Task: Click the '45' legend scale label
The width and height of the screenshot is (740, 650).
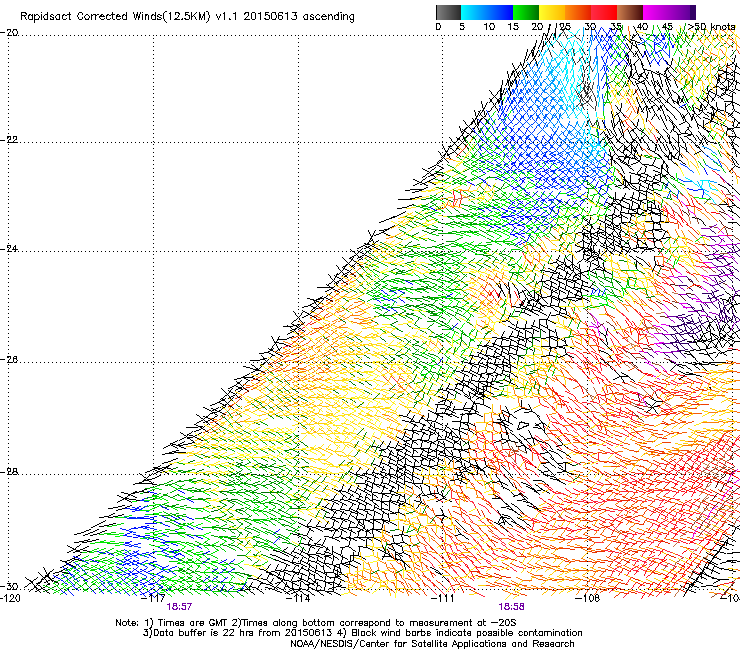Action: tap(667, 27)
